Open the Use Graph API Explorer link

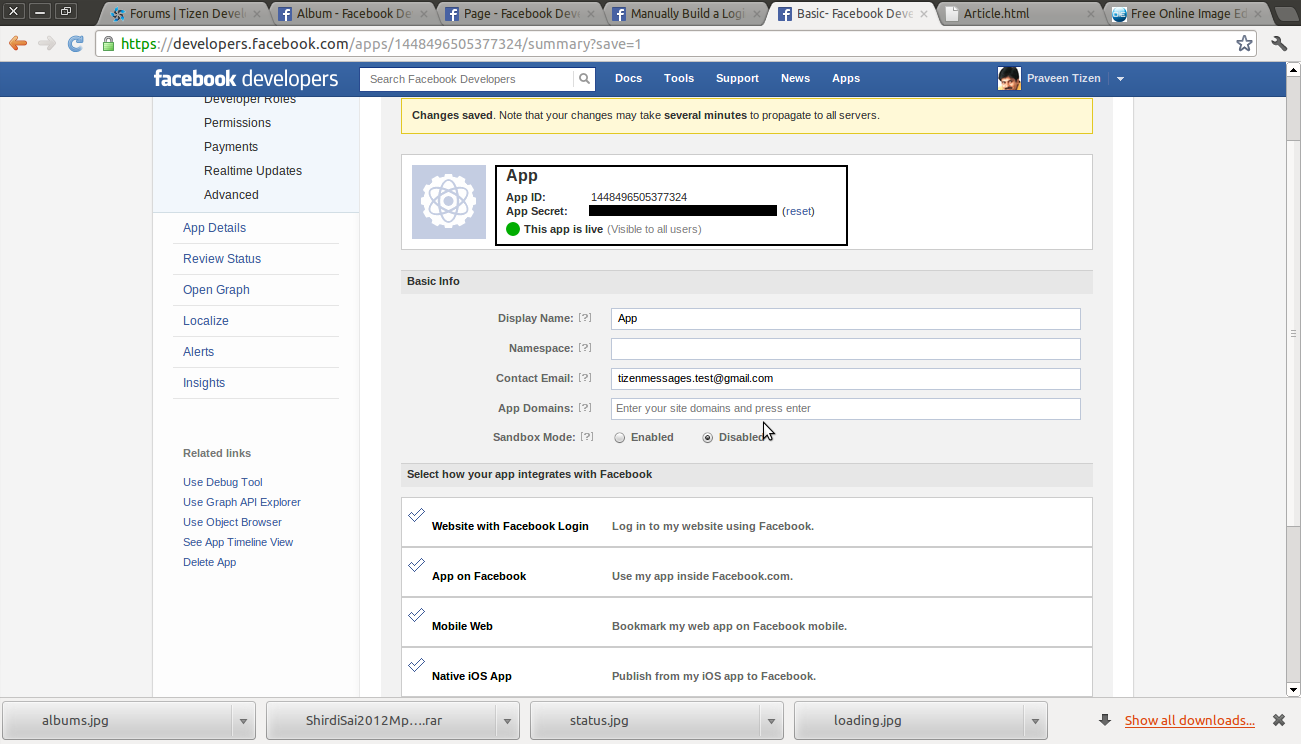241,502
